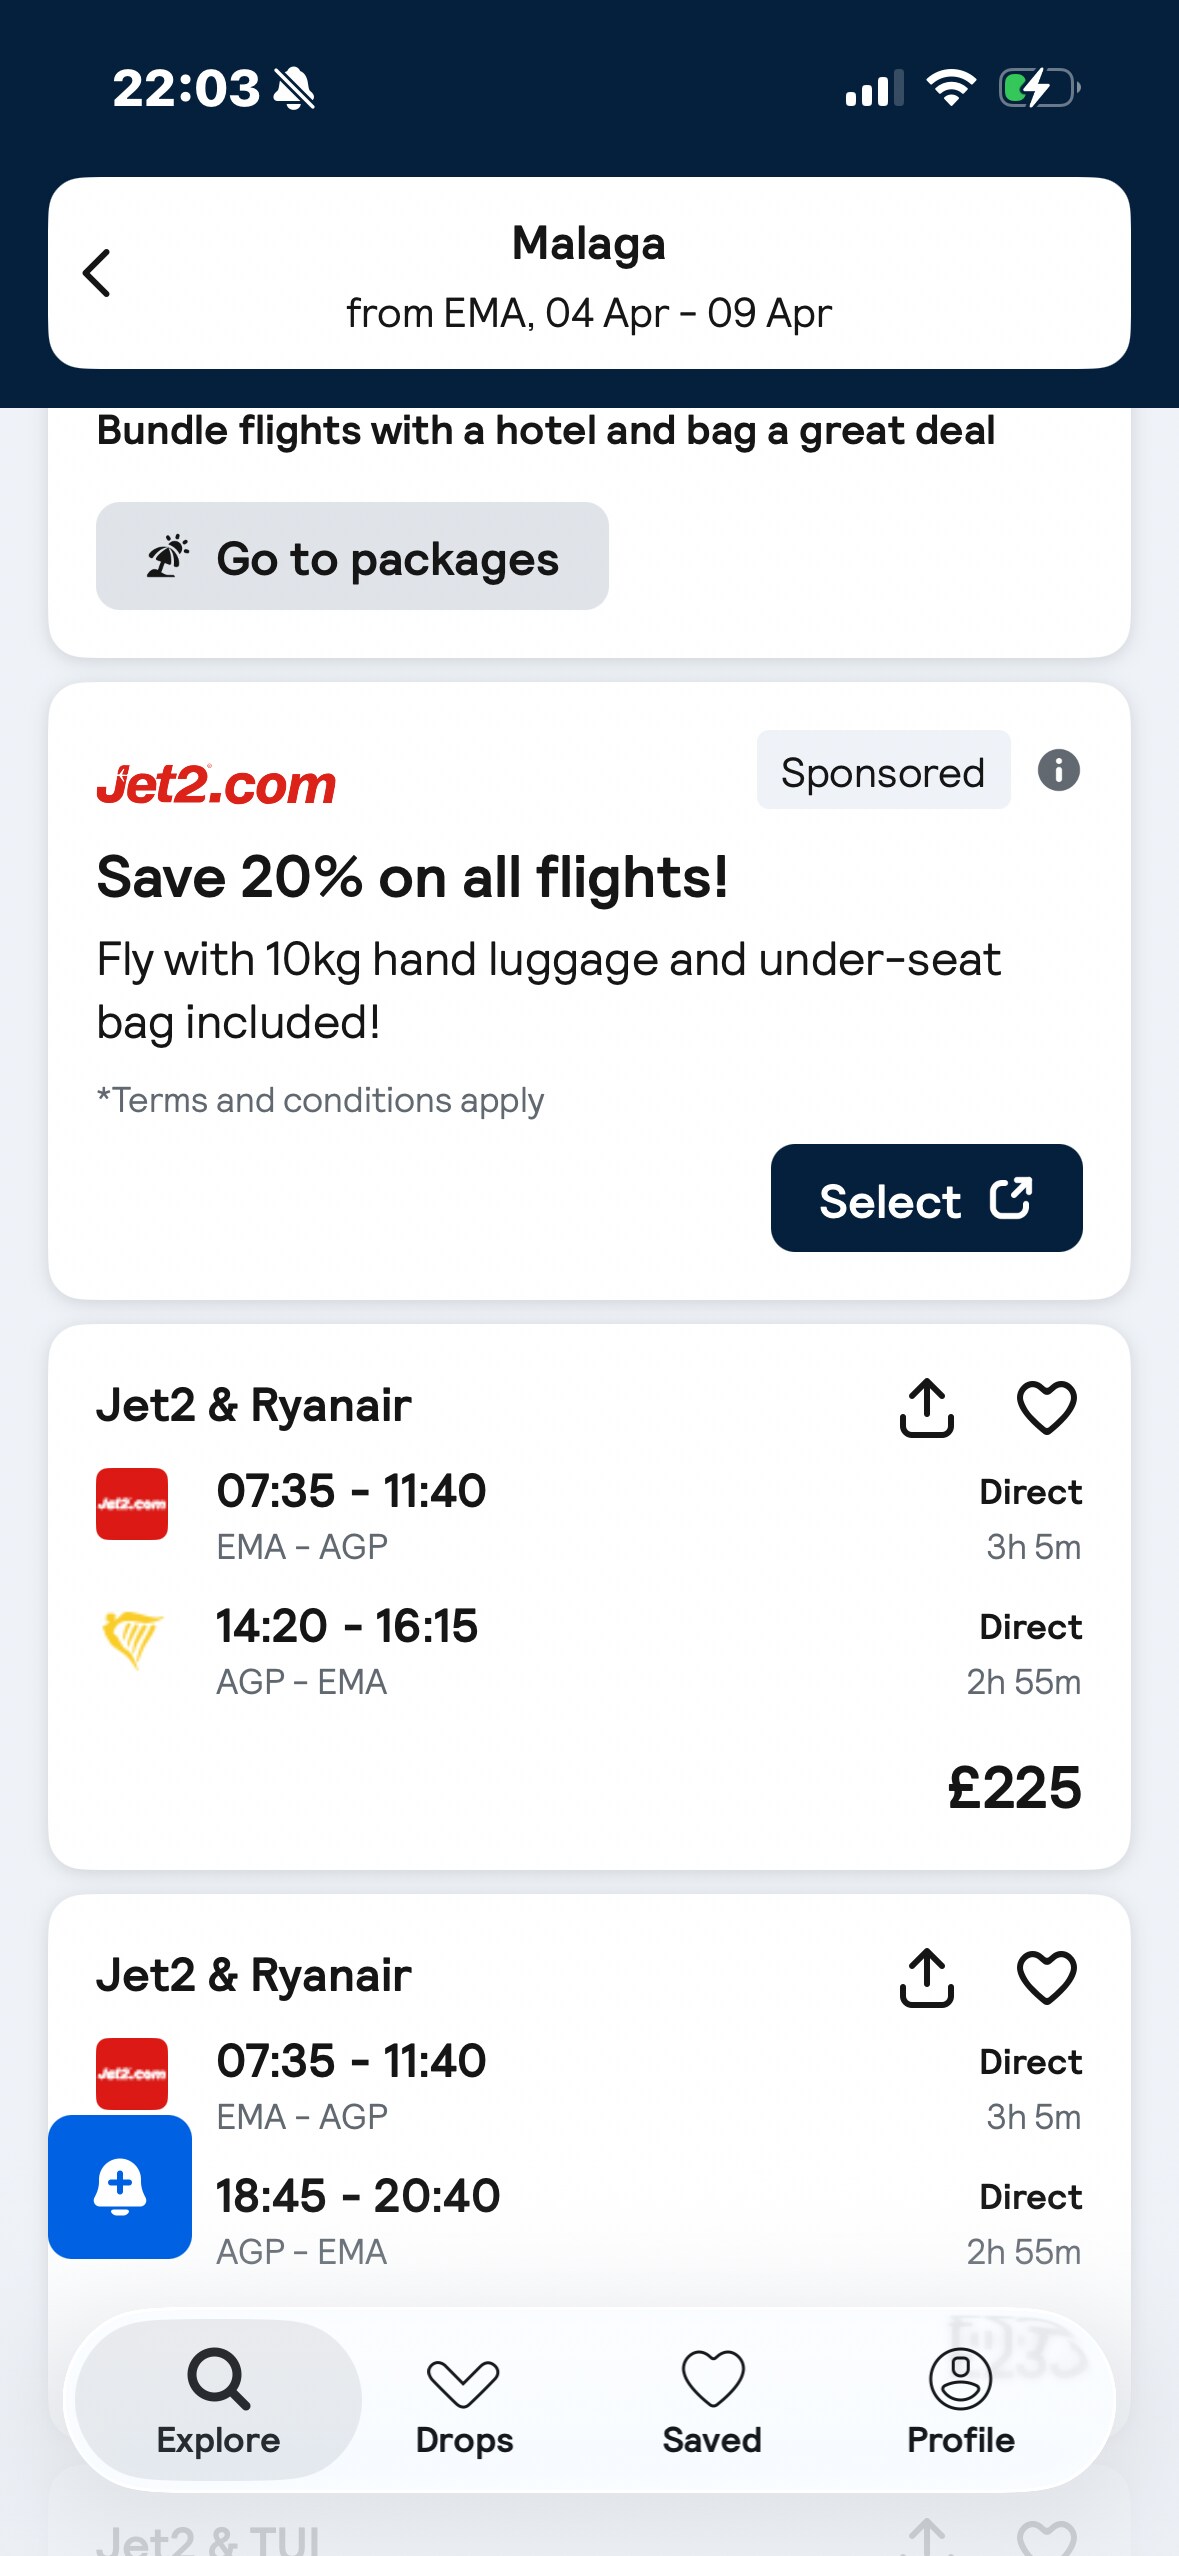This screenshot has height=2556, width=1179.
Task: Tap Terms and conditions apply text
Action: click(320, 1100)
